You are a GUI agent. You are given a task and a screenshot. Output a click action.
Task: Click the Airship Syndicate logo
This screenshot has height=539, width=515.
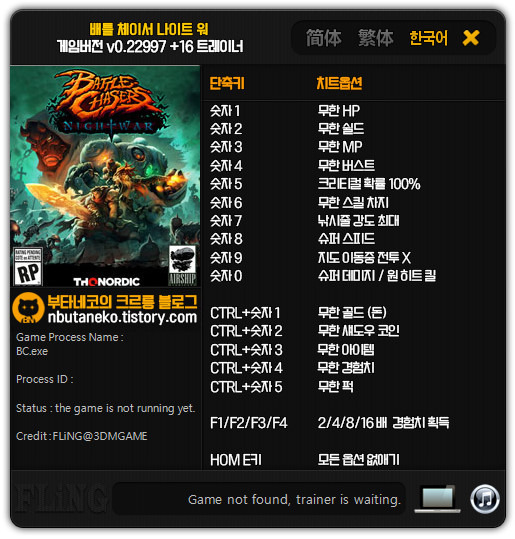click(x=182, y=265)
